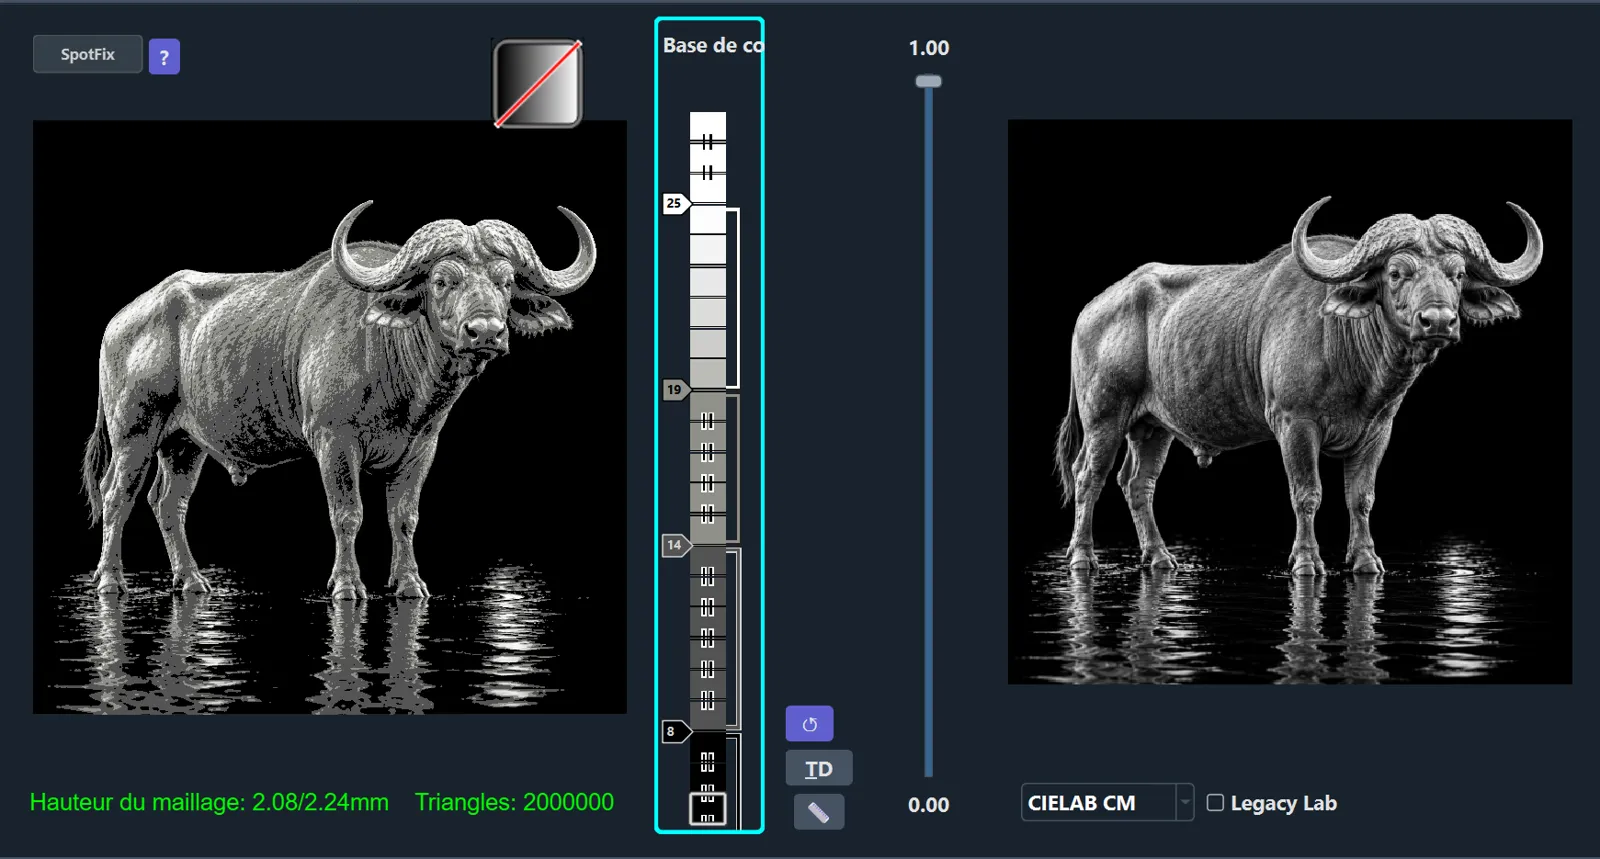Click the right grayscale buffalo source image
The image size is (1600, 859).
pos(1290,402)
